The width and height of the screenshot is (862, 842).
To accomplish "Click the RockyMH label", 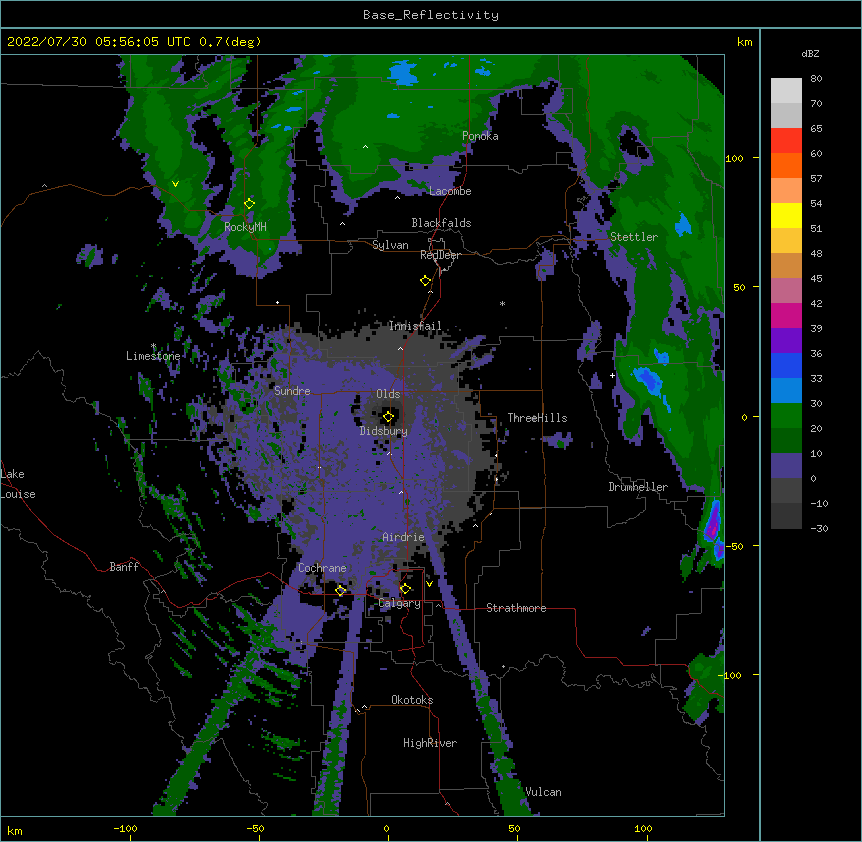I will click(245, 227).
